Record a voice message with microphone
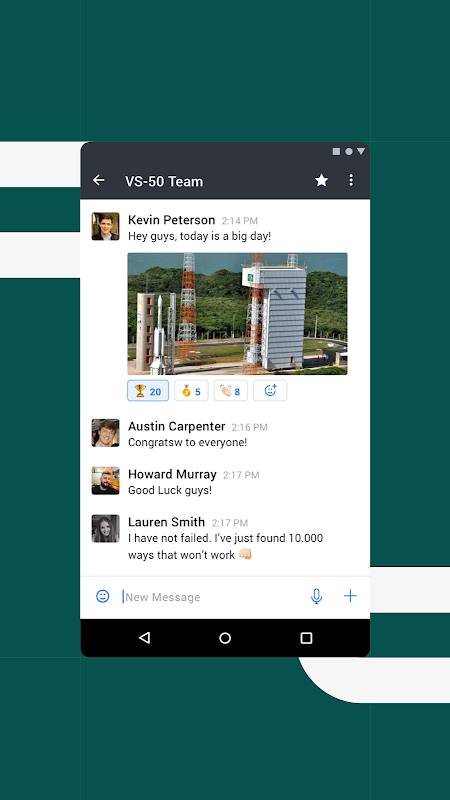The image size is (450, 800). (x=316, y=596)
